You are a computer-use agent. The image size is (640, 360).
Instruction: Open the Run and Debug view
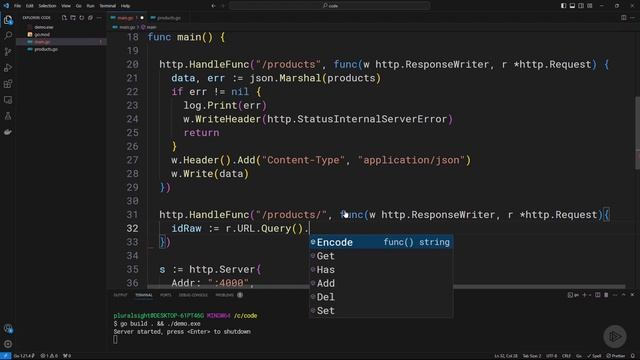pos(8,68)
